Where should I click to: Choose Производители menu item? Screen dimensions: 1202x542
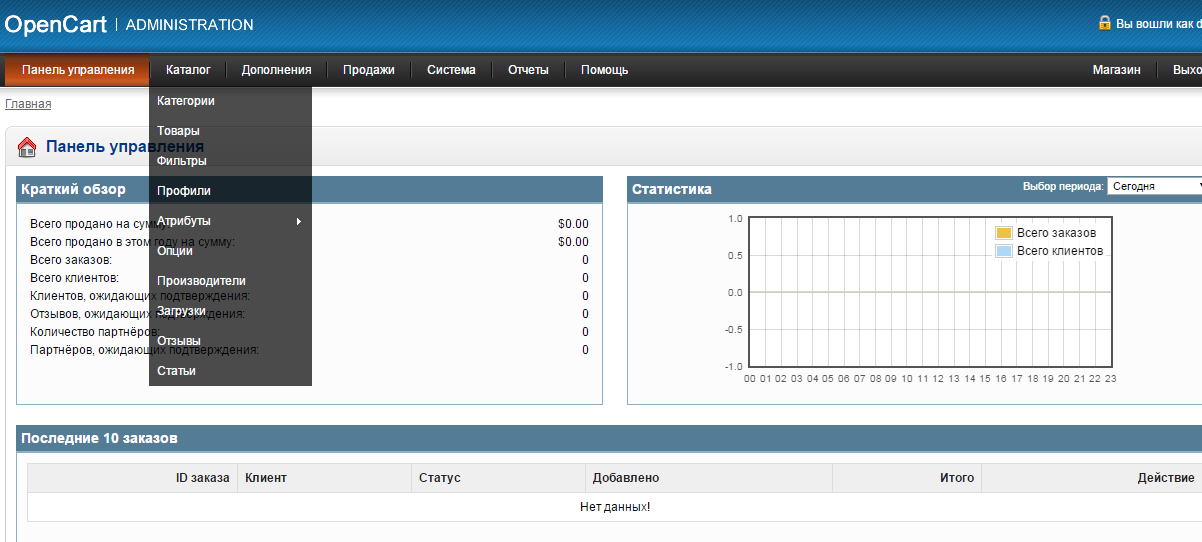click(x=201, y=281)
